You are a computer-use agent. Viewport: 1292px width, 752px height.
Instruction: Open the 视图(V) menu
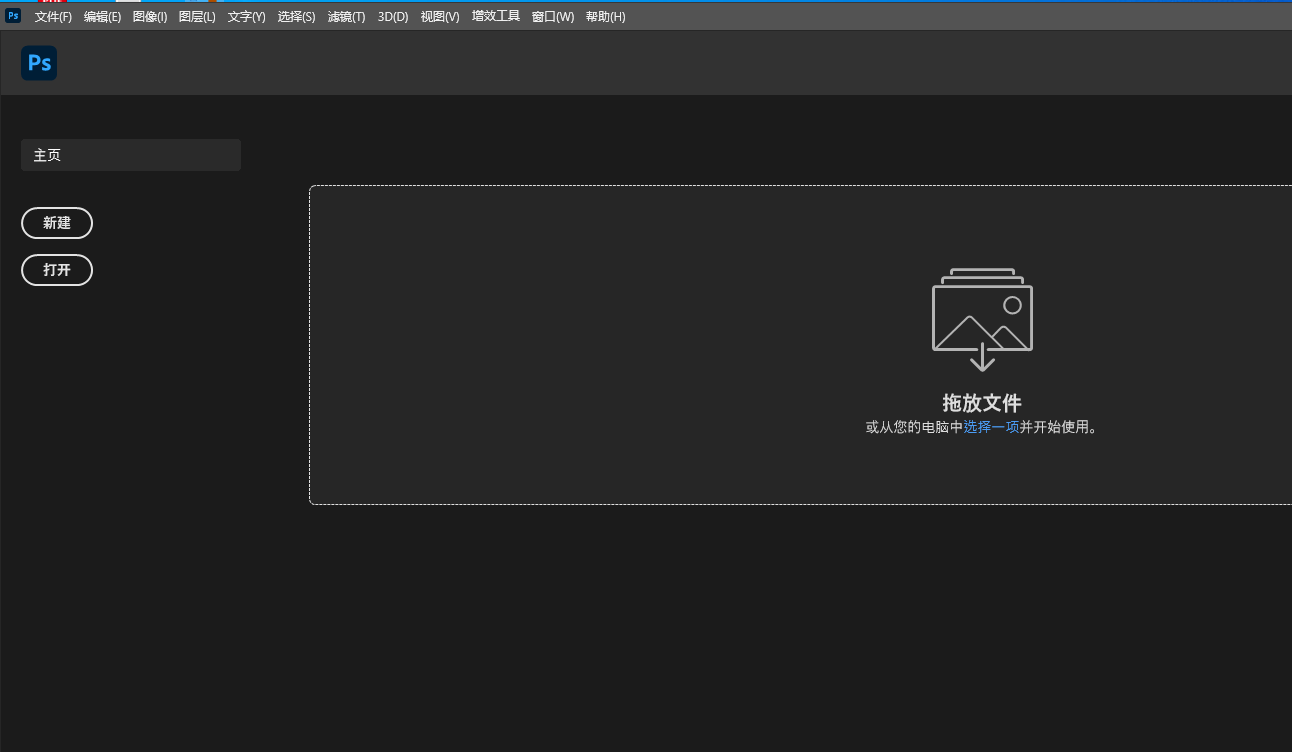[440, 17]
